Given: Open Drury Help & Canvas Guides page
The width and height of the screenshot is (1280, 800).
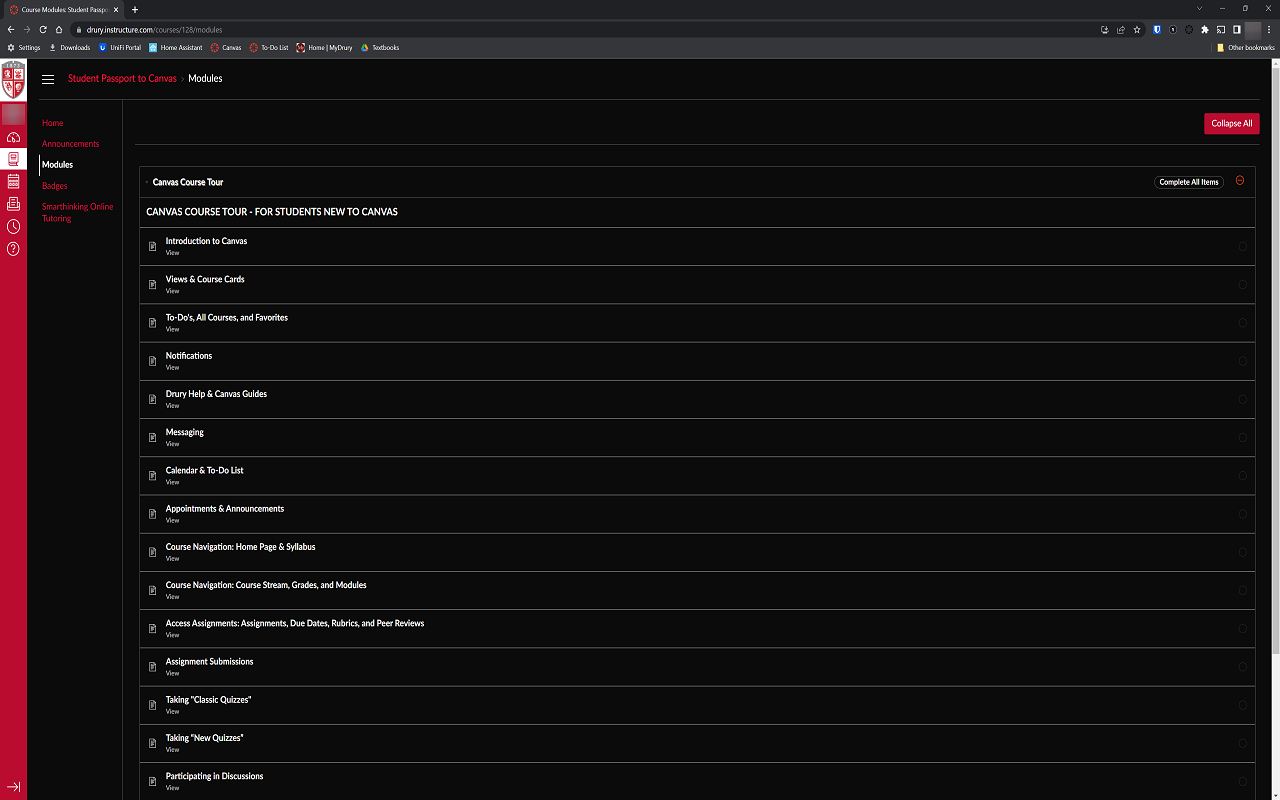Looking at the screenshot, I should tap(216, 394).
